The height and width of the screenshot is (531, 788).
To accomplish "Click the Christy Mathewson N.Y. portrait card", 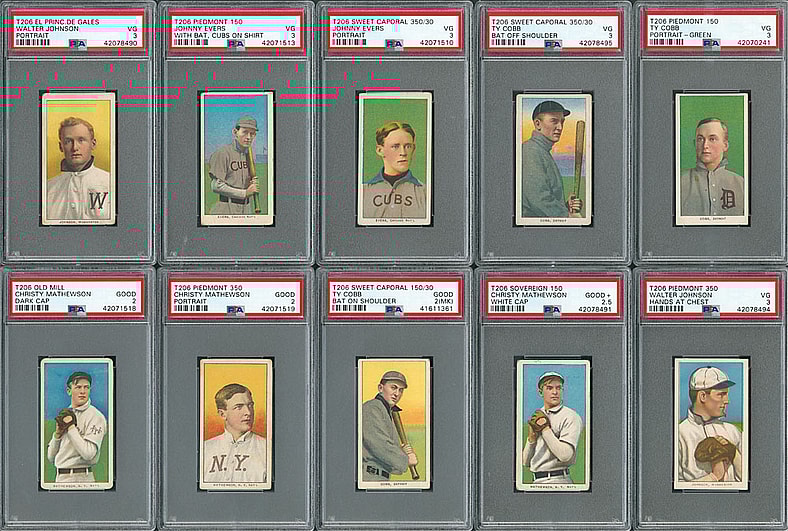I will coord(235,424).
